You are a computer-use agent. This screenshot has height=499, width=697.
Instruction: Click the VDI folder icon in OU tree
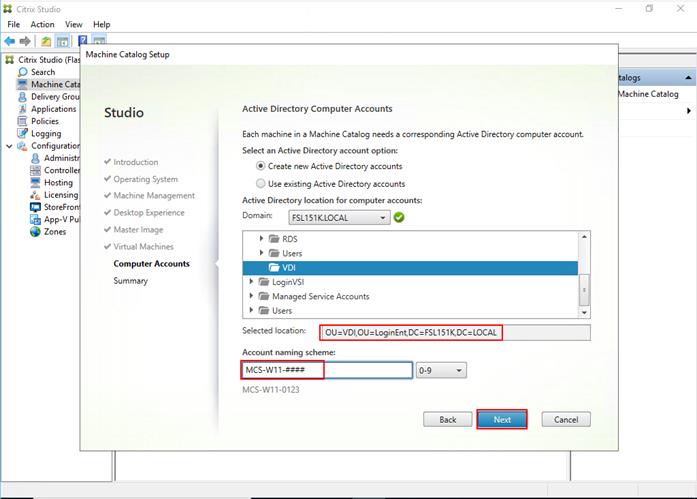pos(274,267)
